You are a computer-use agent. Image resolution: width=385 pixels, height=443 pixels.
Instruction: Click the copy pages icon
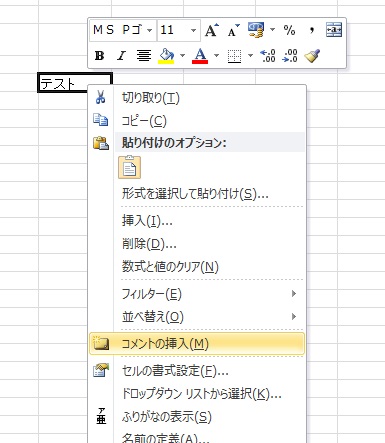(x=100, y=119)
